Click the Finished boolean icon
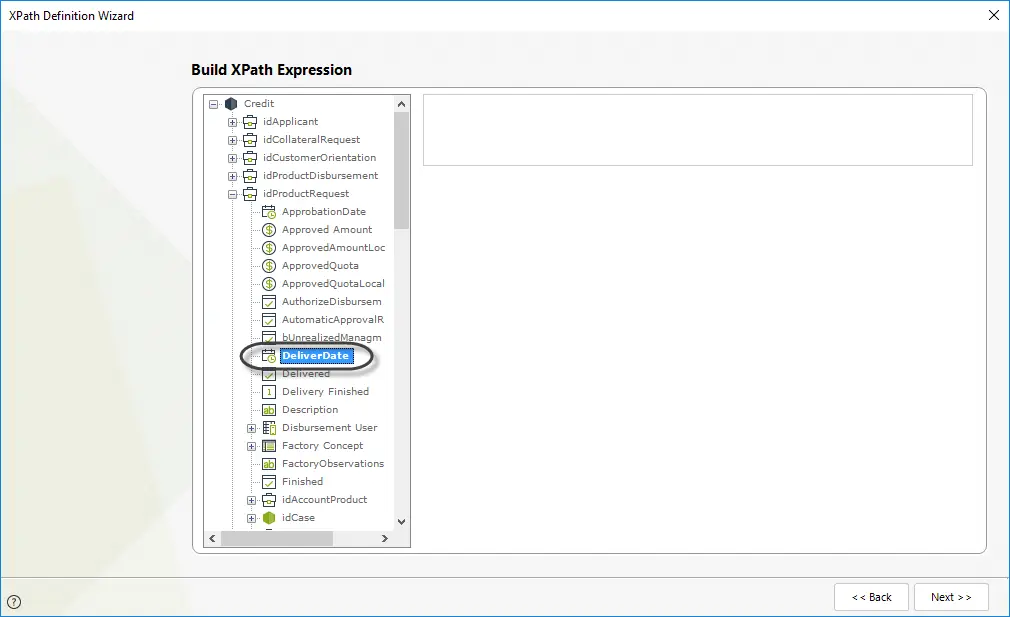This screenshot has width=1010, height=617. tap(269, 482)
